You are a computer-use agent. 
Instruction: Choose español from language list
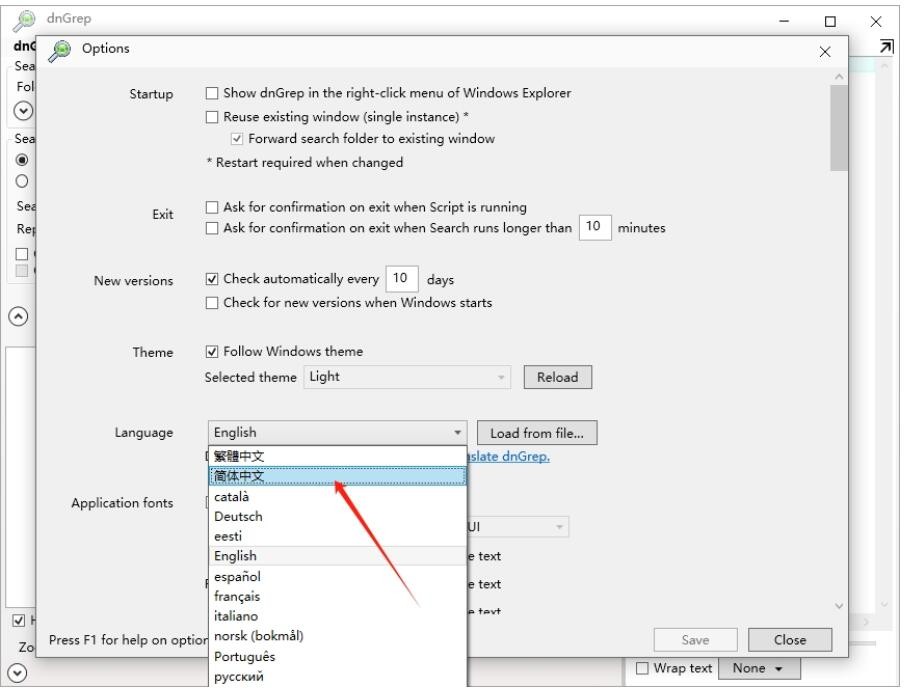[337, 577]
